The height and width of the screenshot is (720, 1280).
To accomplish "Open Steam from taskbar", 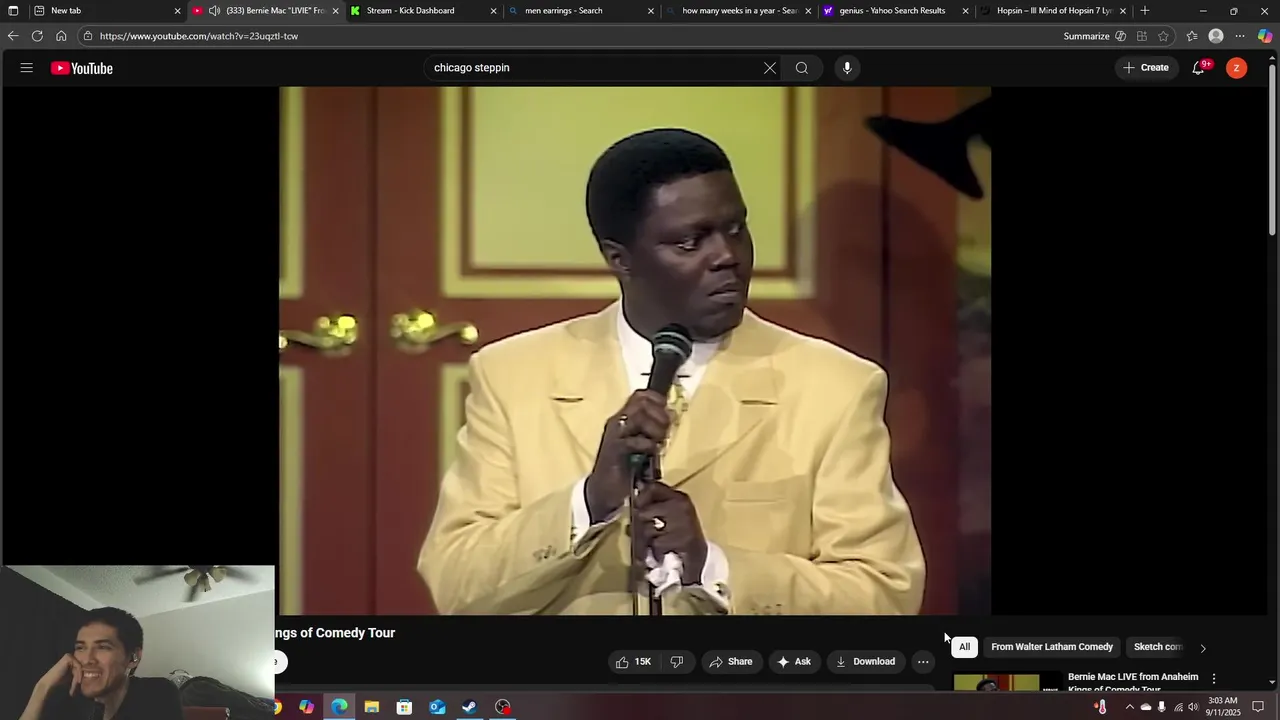I will pos(469,707).
